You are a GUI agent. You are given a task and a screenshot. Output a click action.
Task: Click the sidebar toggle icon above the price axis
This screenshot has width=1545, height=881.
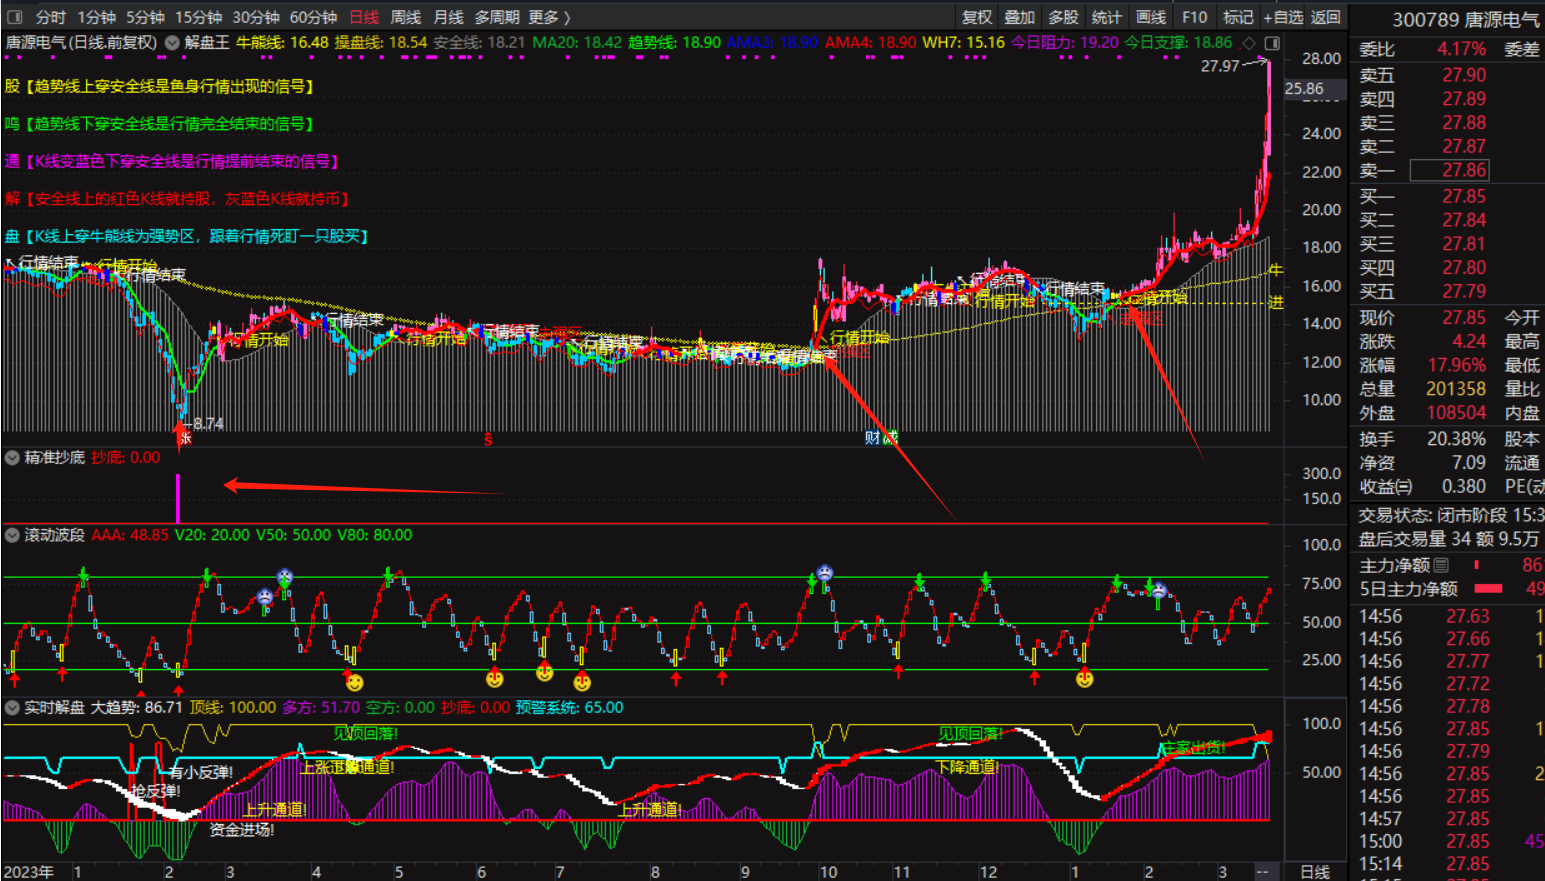point(1272,43)
